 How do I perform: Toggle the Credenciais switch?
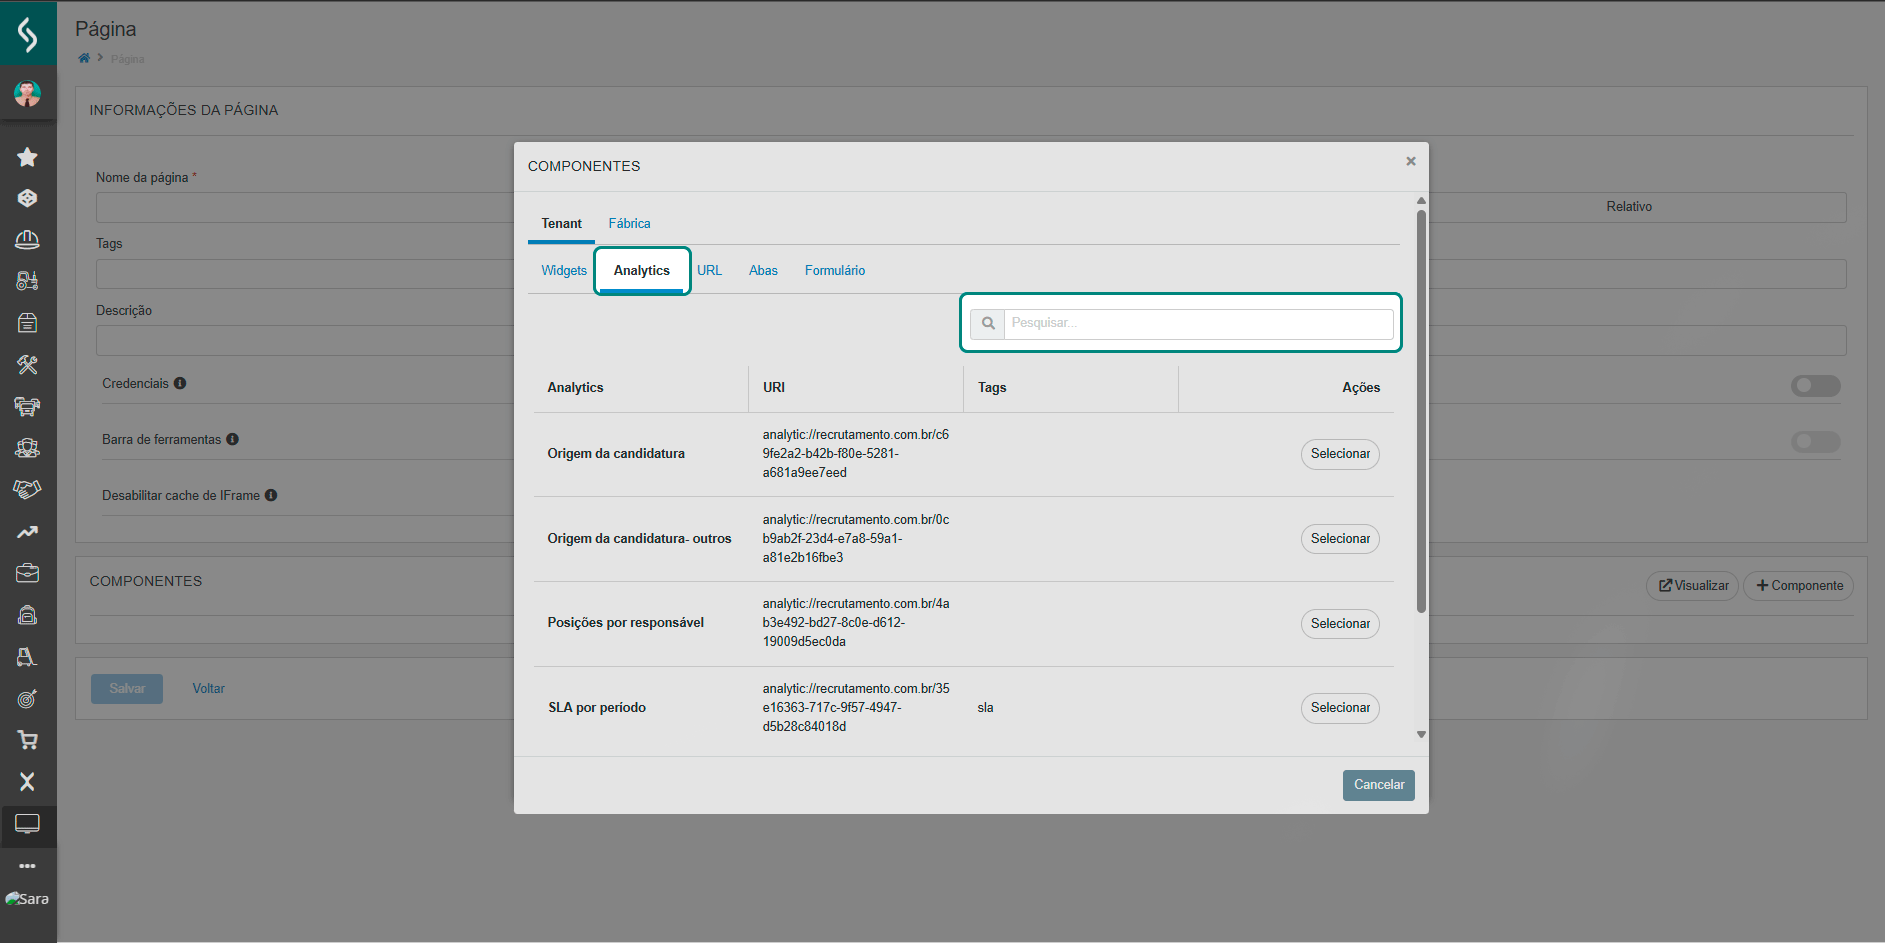(x=1815, y=386)
